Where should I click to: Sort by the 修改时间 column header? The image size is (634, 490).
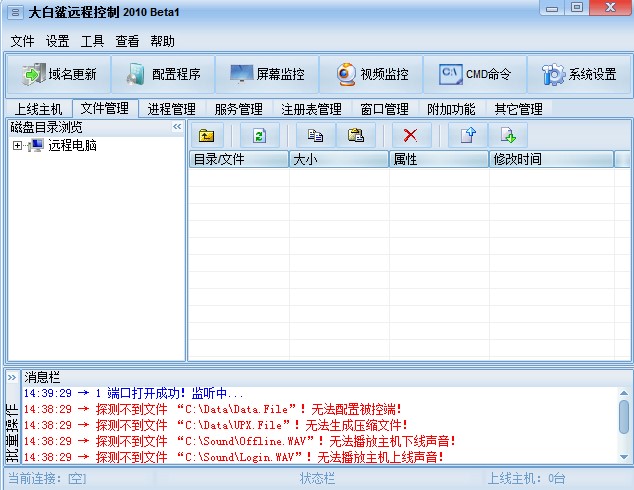[x=552, y=159]
